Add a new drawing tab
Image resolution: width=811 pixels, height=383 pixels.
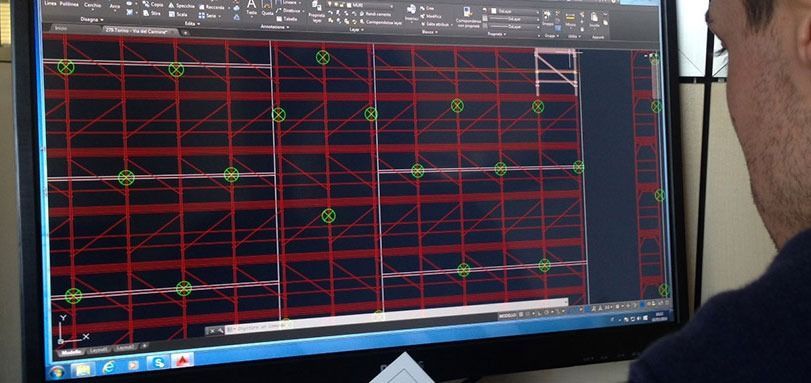[x=186, y=33]
